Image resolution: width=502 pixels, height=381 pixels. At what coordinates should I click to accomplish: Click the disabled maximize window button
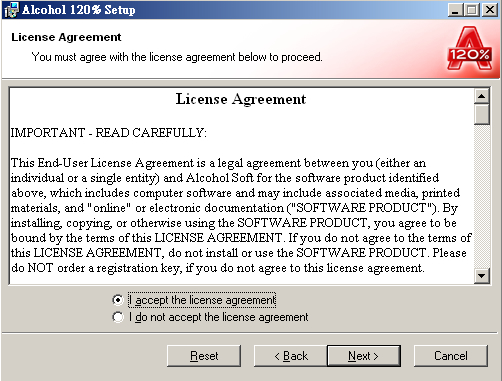(x=472, y=10)
